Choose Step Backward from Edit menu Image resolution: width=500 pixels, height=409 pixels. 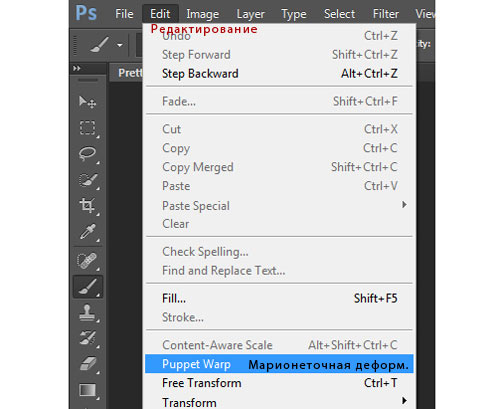tap(279, 74)
